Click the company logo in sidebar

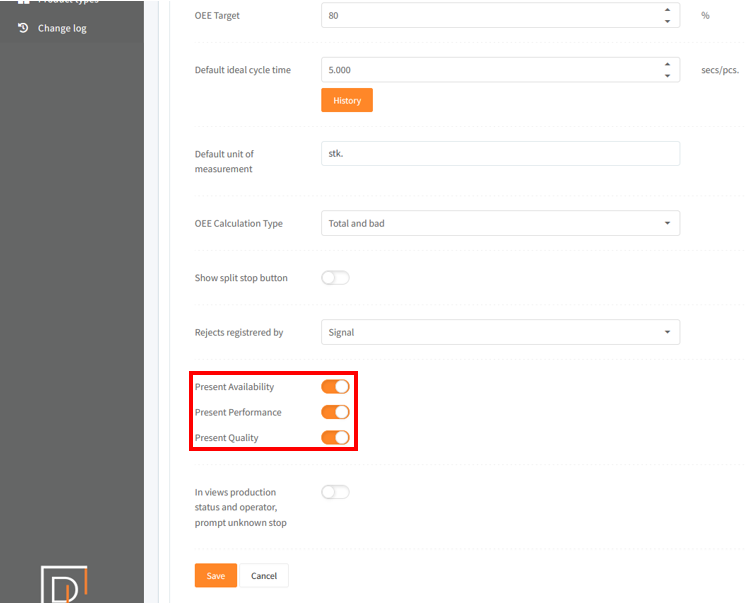(x=64, y=584)
